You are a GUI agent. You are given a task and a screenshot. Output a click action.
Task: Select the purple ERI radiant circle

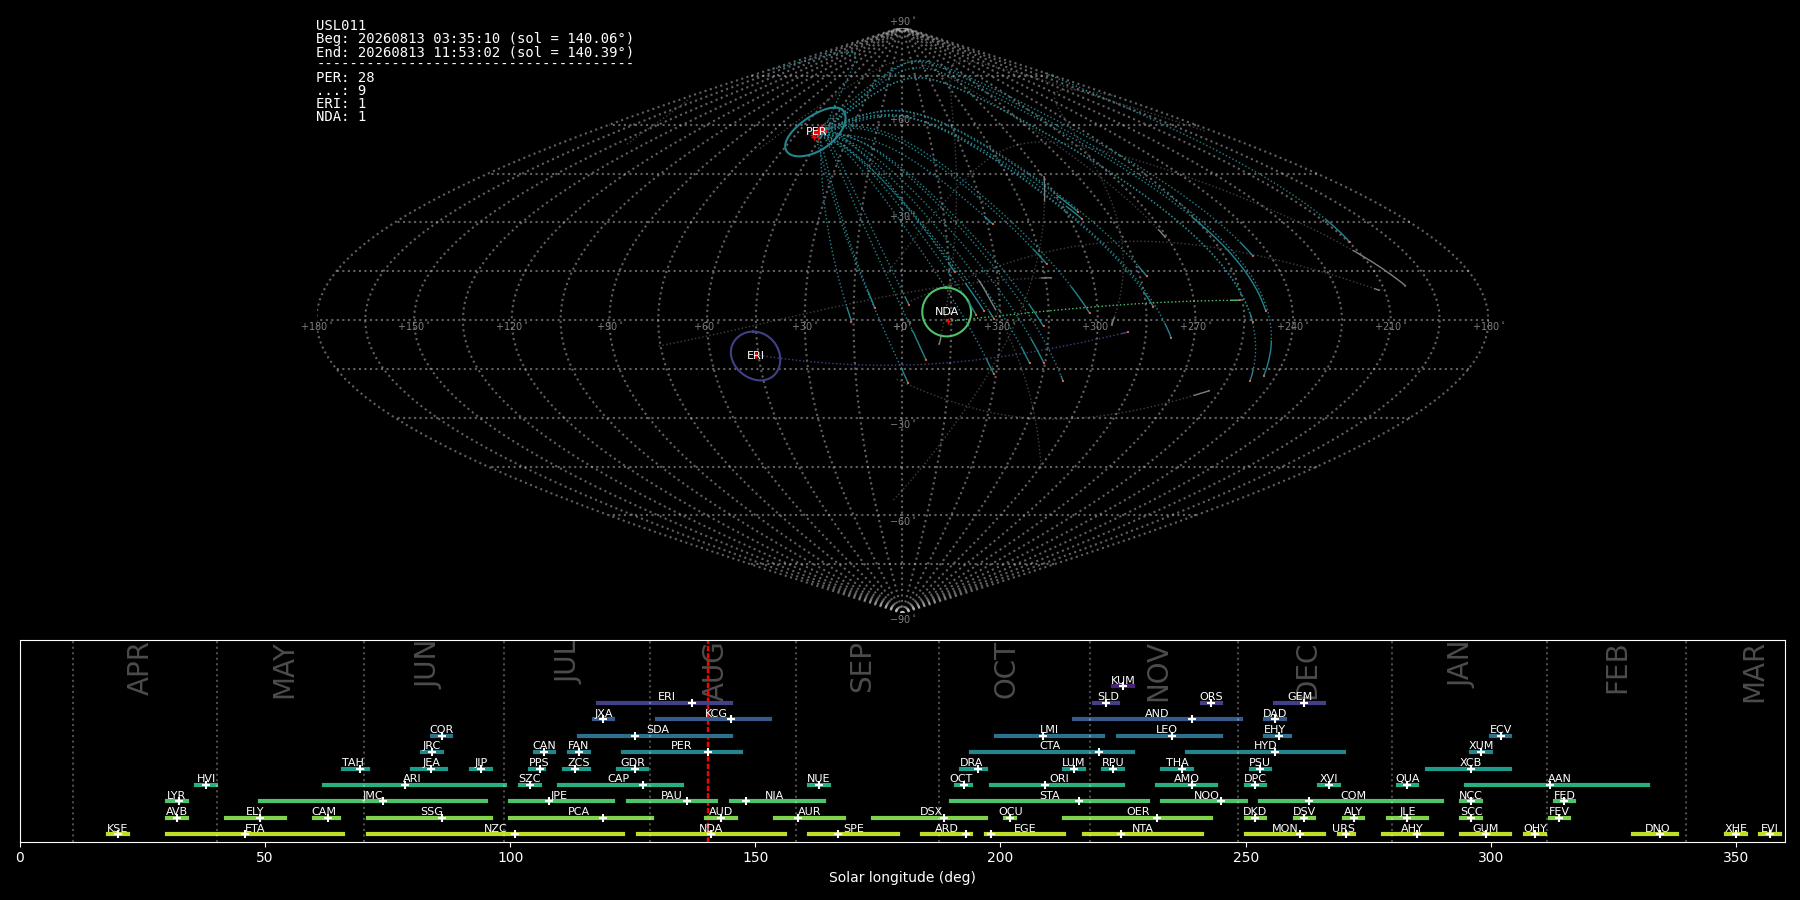click(755, 356)
